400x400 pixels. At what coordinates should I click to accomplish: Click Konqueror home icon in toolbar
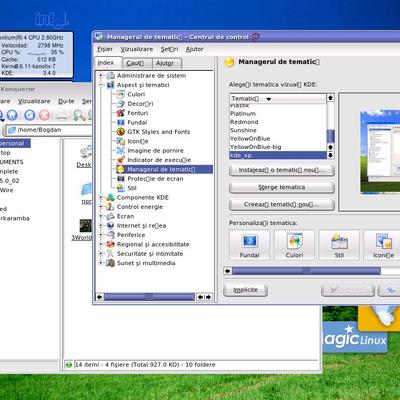coord(12,115)
